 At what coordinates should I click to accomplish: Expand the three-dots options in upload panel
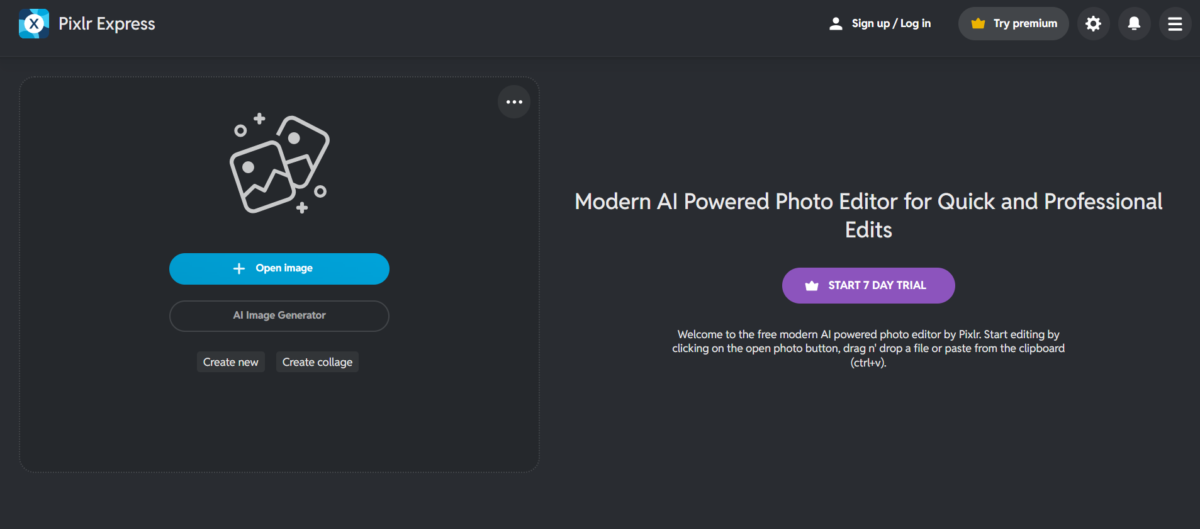click(514, 101)
